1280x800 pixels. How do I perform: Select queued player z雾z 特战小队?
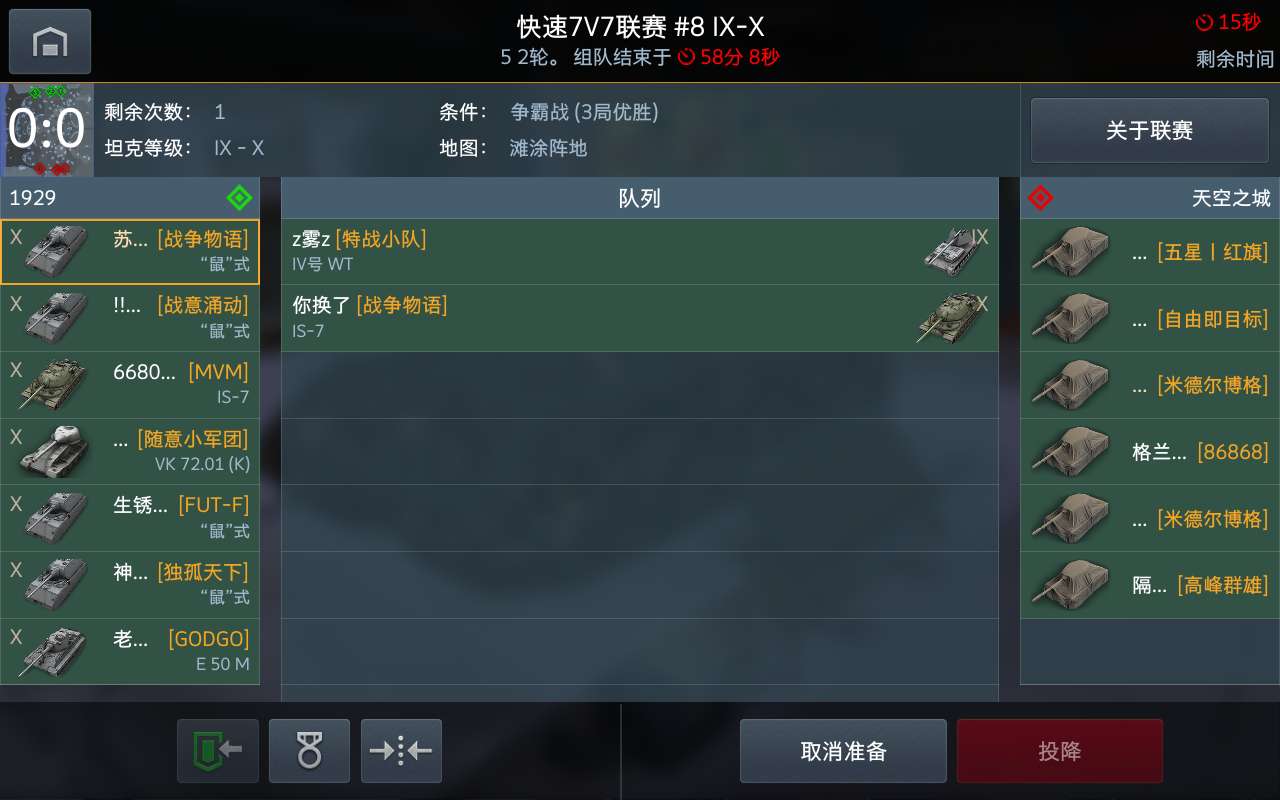click(x=640, y=252)
